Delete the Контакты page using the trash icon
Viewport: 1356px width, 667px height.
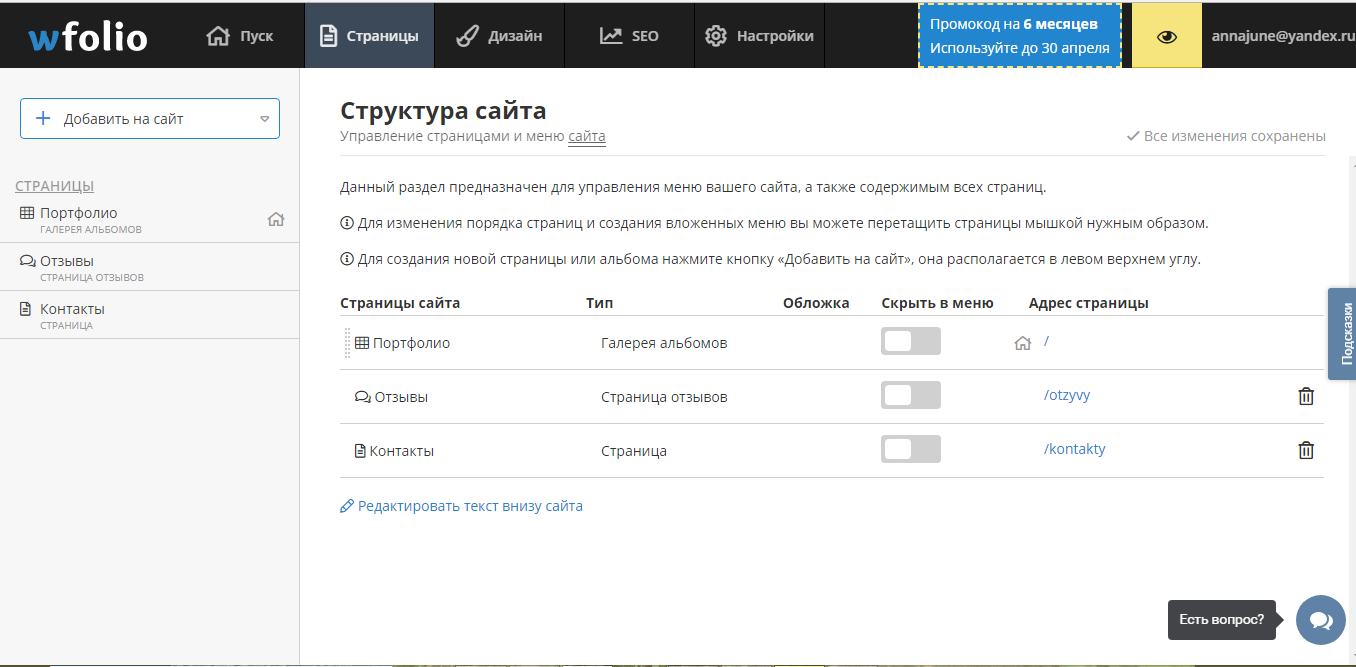tap(1305, 450)
